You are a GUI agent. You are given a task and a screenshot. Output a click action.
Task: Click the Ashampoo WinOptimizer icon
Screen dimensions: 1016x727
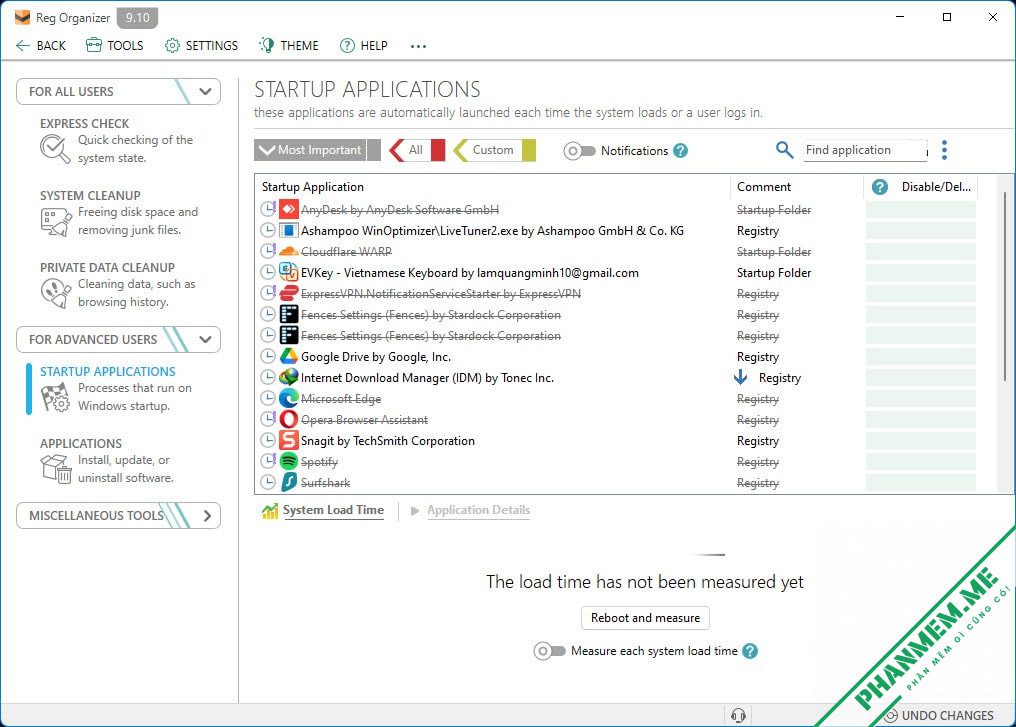[x=288, y=231]
